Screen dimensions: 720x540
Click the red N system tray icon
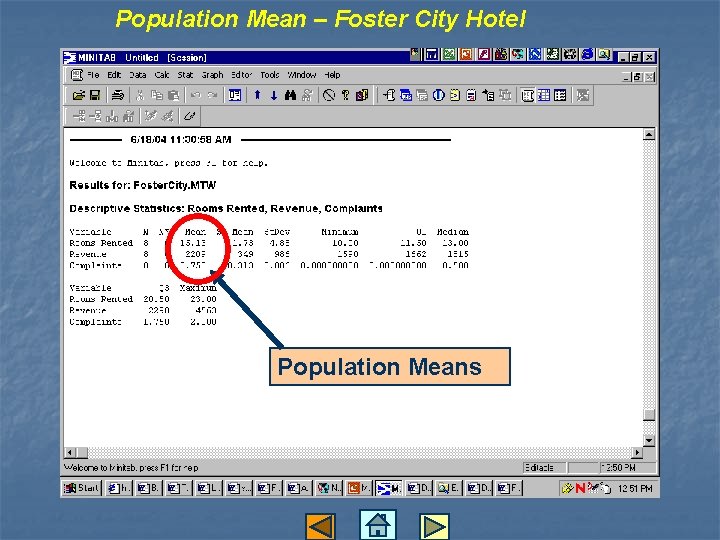(x=580, y=489)
